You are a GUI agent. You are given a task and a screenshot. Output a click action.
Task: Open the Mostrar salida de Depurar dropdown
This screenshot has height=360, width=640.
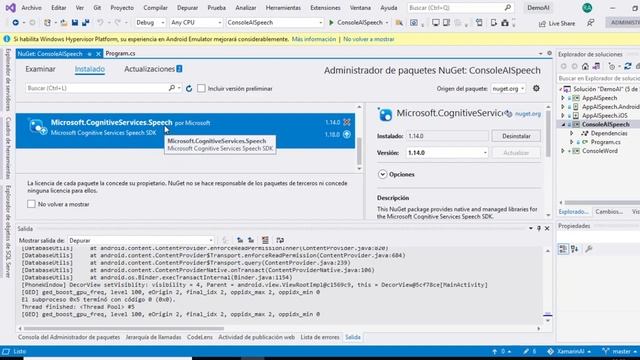141,240
